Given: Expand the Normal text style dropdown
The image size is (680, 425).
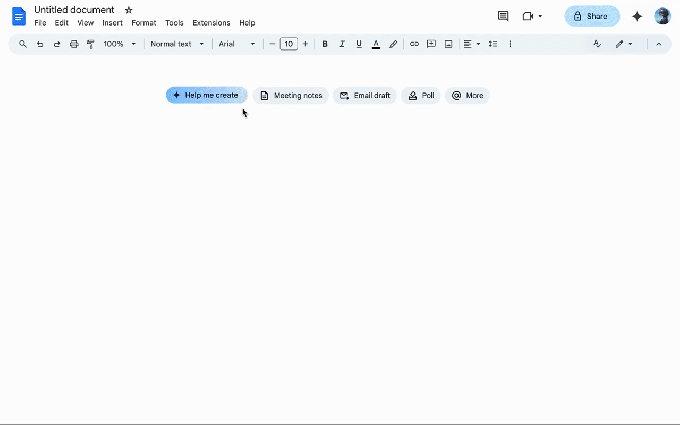Looking at the screenshot, I should (x=177, y=44).
